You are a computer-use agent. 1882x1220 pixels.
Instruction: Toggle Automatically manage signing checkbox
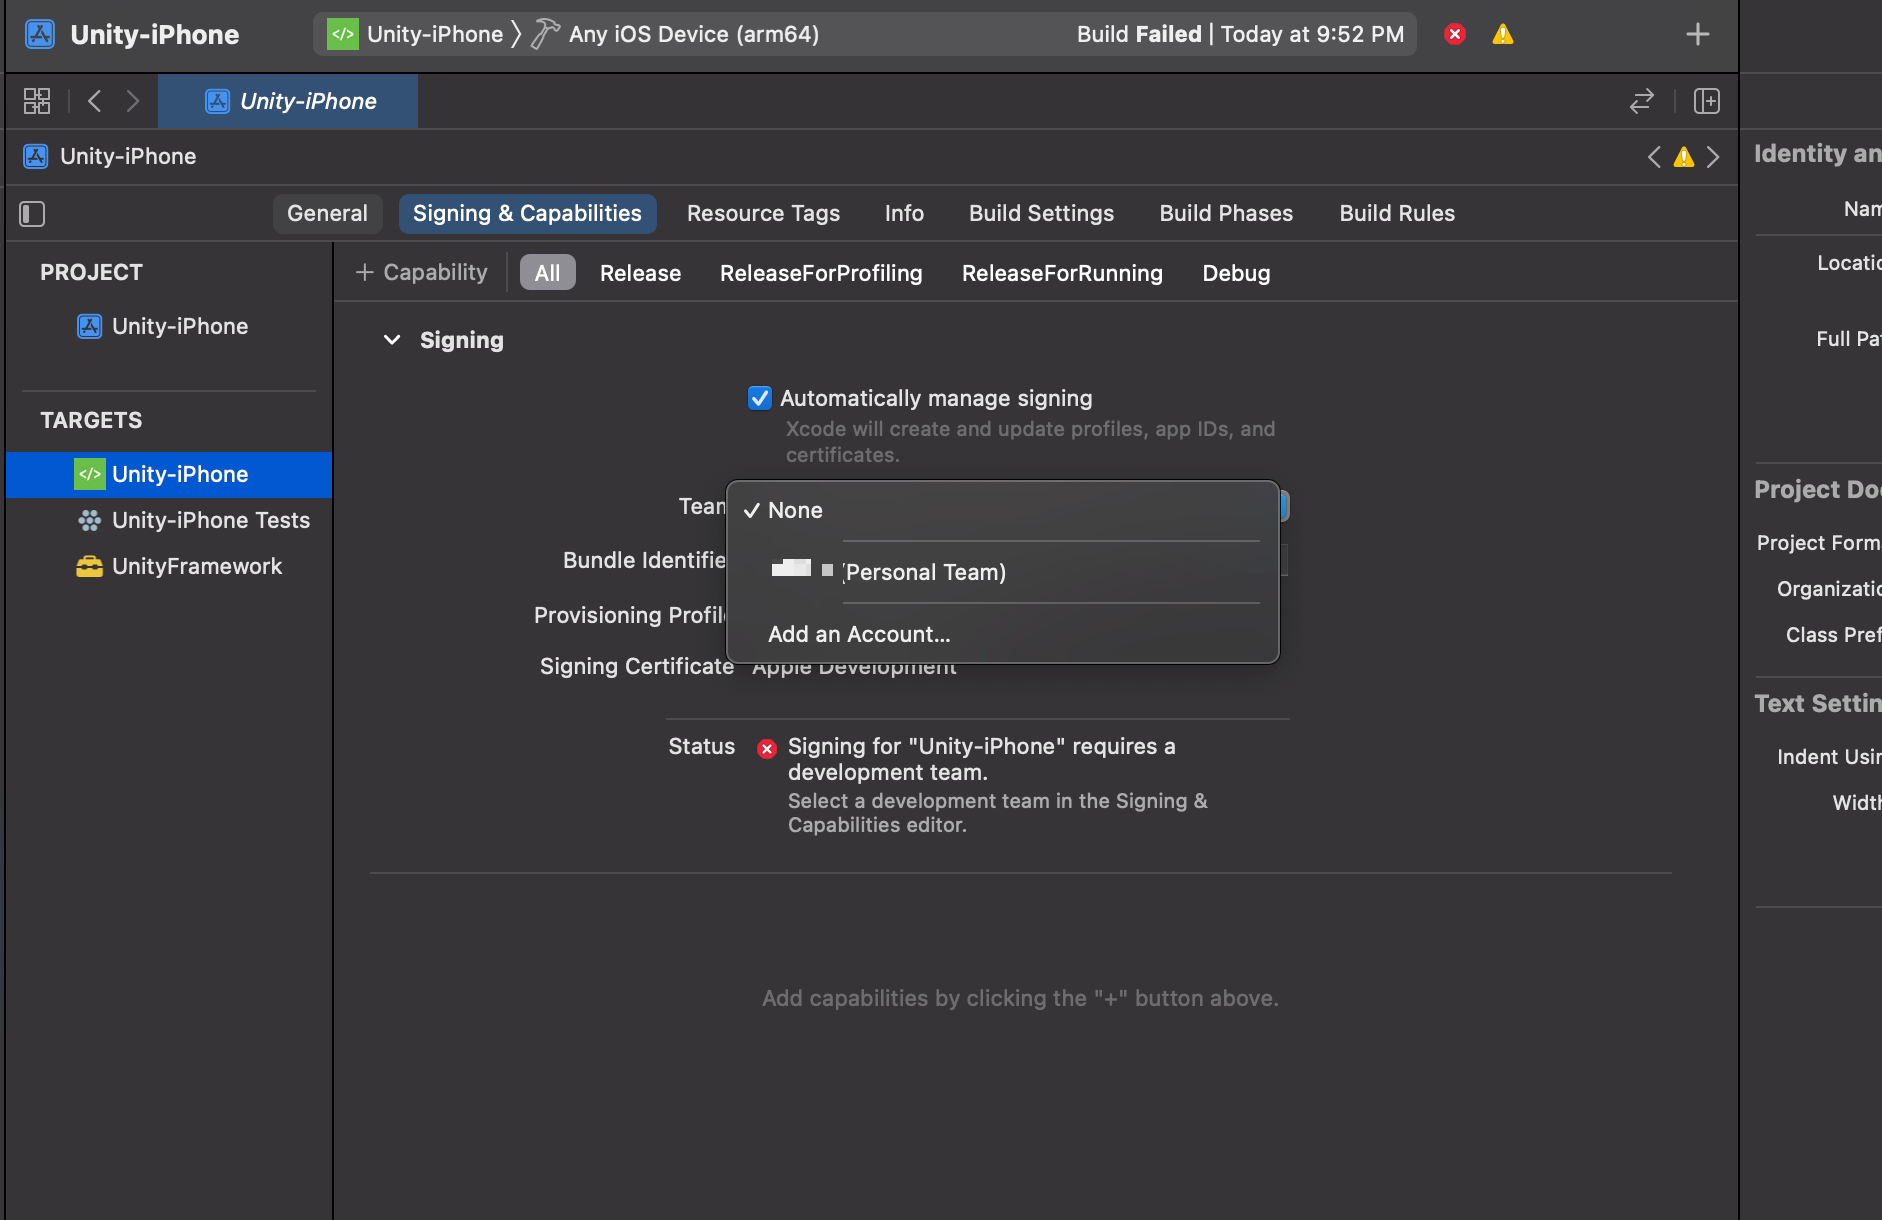[x=760, y=398]
